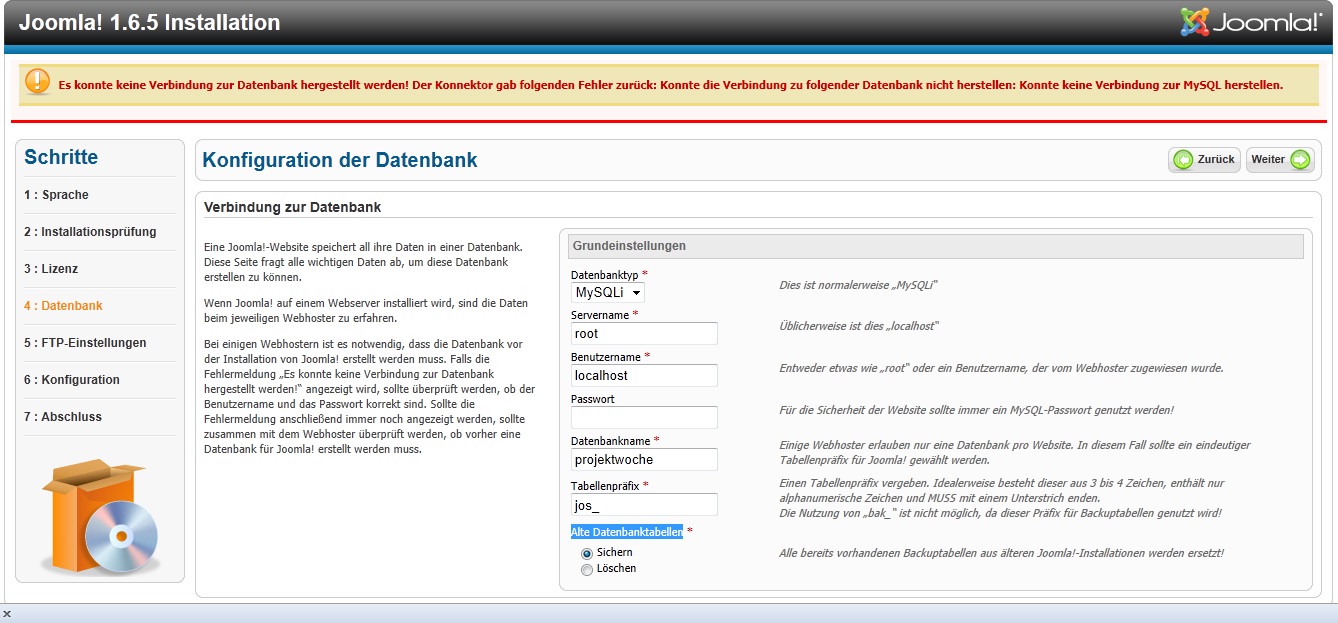Focus the Datenbankname field with projektwoche
The image size is (1338, 623).
pyautogui.click(x=644, y=459)
